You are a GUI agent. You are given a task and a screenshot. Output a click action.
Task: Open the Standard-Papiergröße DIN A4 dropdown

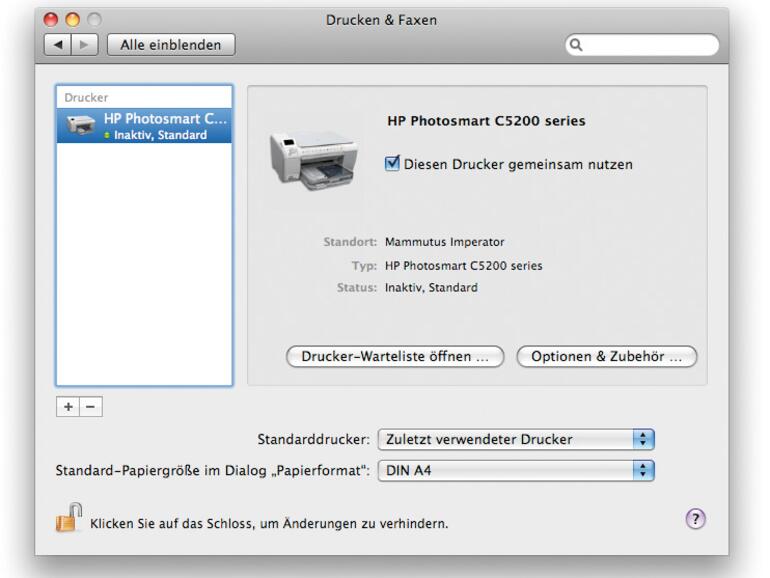[515, 469]
